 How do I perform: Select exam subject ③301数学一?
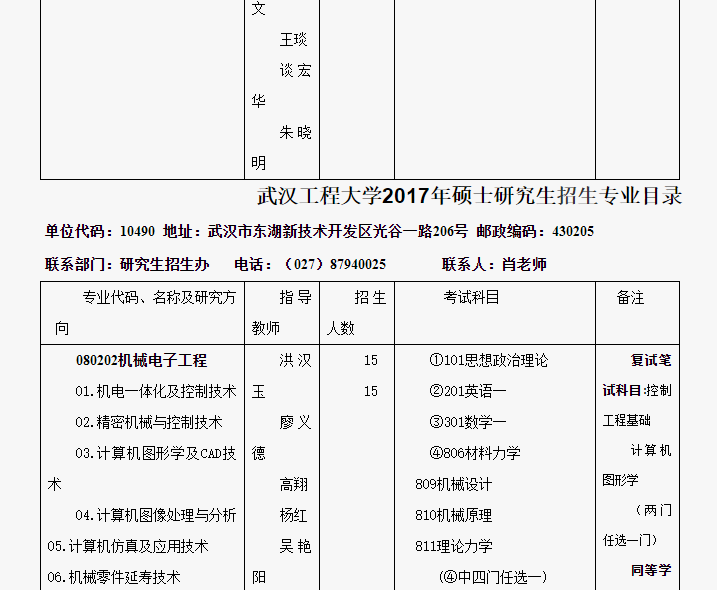467,422
